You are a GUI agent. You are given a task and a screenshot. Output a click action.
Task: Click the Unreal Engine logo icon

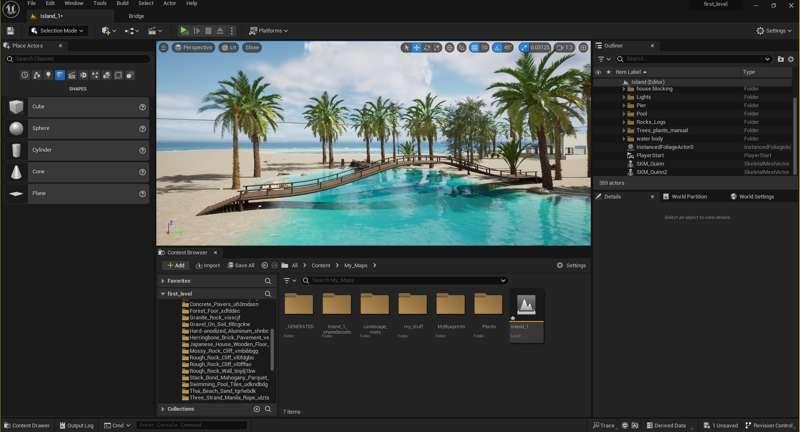[11, 9]
